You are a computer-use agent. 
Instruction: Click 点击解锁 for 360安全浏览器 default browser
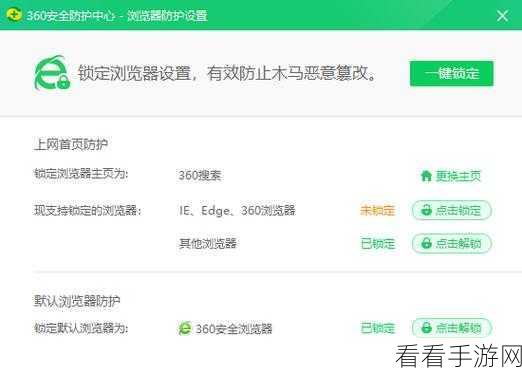[x=452, y=328]
